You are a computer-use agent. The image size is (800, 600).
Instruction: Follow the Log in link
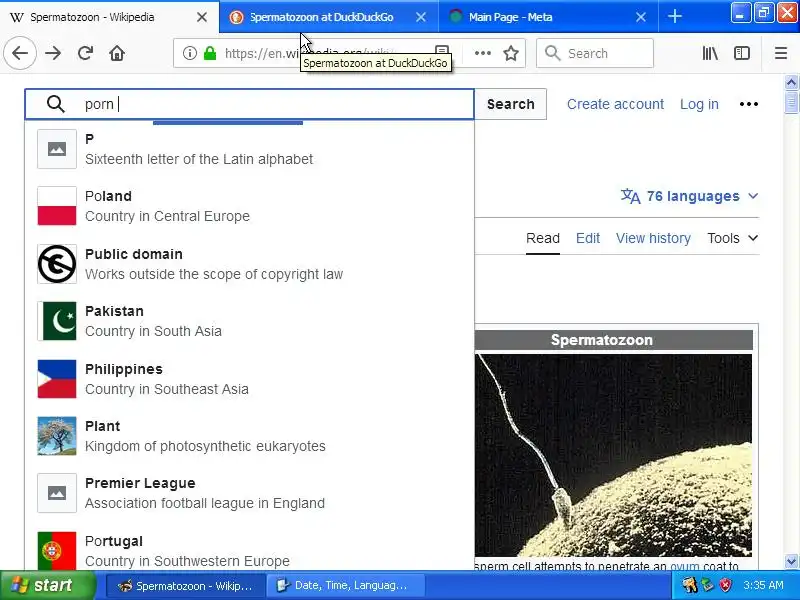699,104
